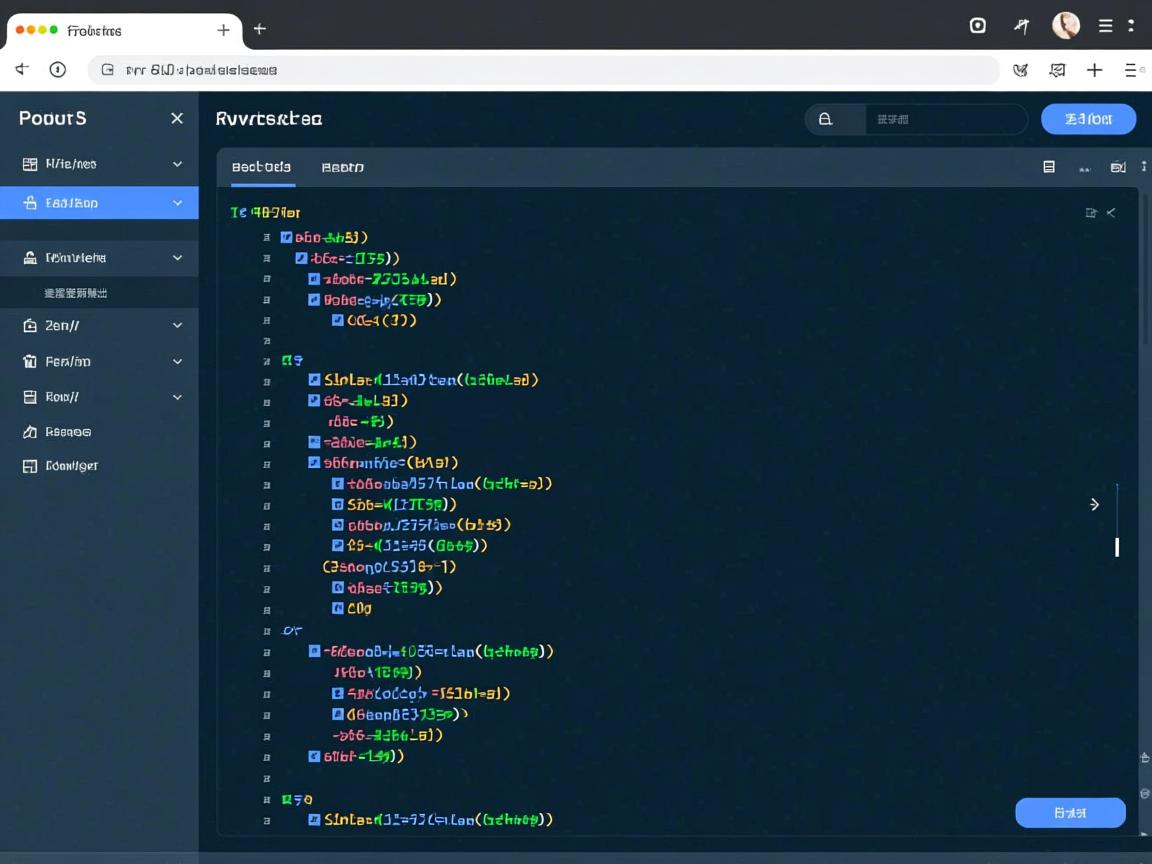Expand the Zen// sidebar section chevron
Screen dimensions: 1152x864
pos(177,325)
